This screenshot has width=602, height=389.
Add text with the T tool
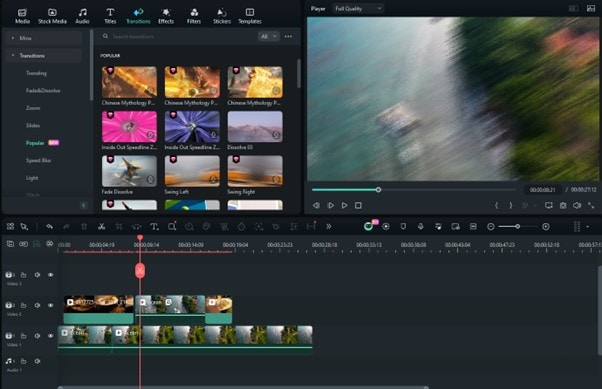point(154,227)
